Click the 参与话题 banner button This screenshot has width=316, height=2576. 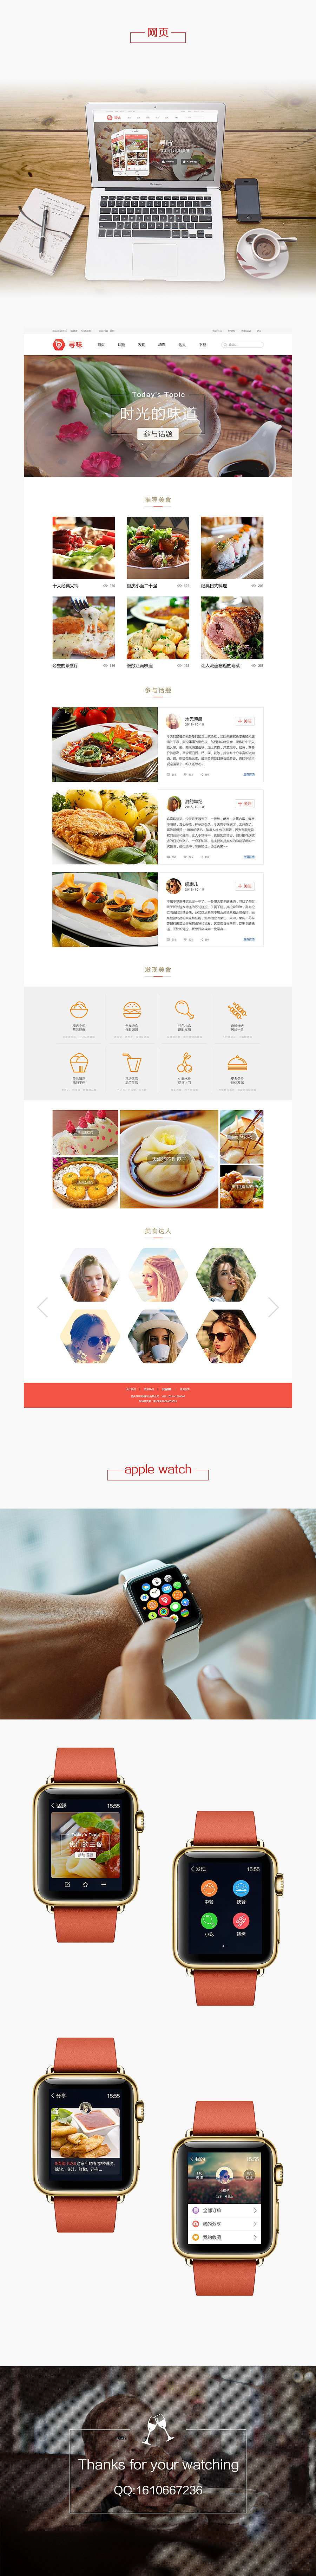pos(158,434)
